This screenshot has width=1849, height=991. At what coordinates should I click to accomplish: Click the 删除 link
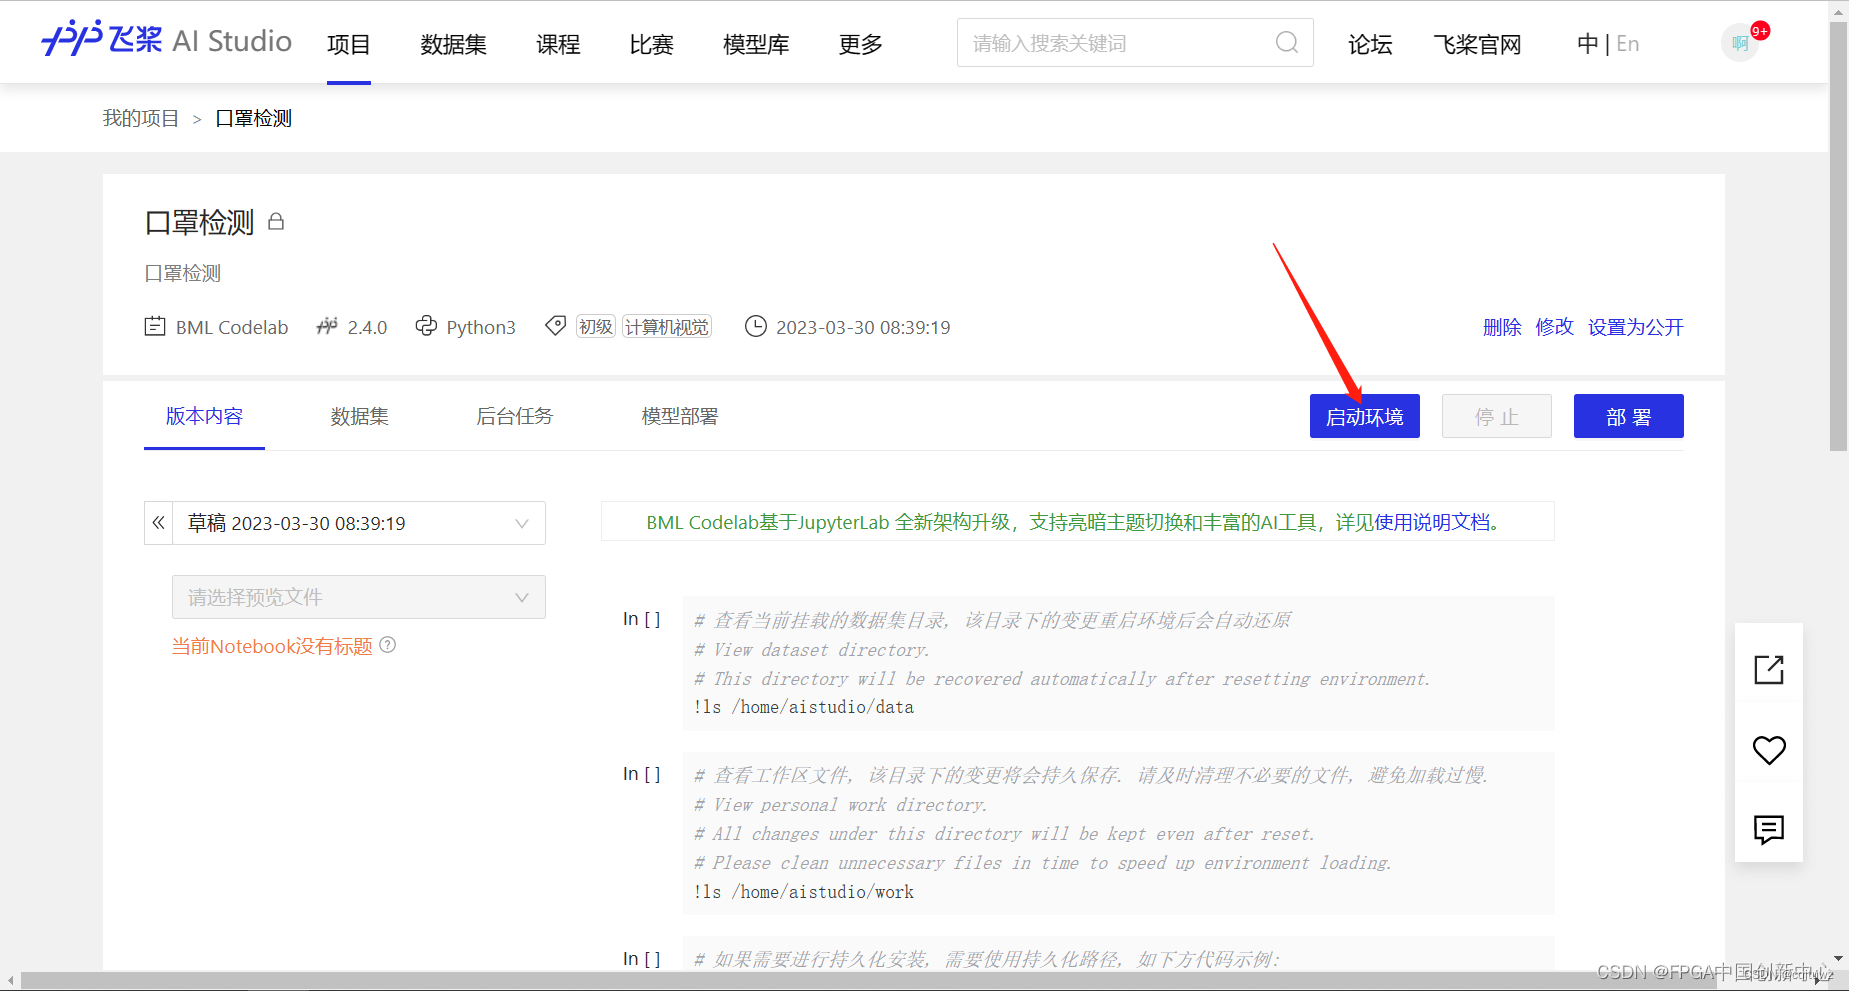[x=1502, y=327]
